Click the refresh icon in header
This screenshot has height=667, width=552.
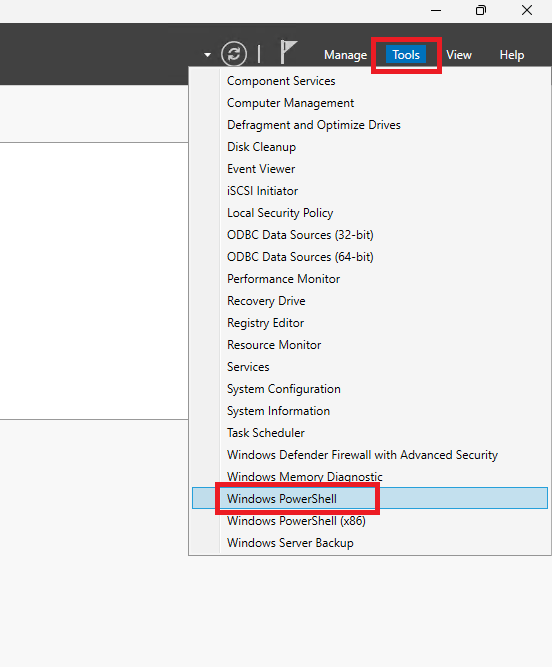pos(233,54)
